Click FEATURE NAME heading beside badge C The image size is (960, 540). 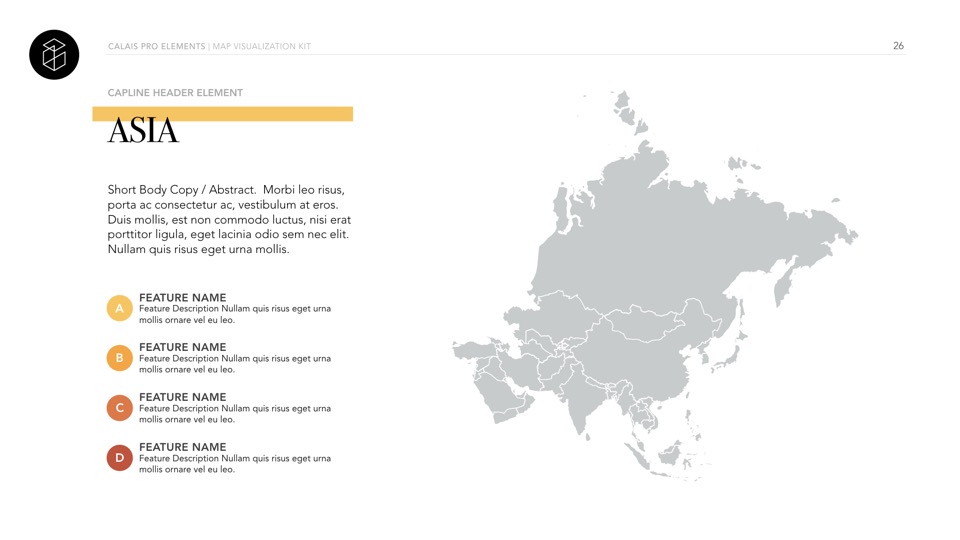click(183, 397)
